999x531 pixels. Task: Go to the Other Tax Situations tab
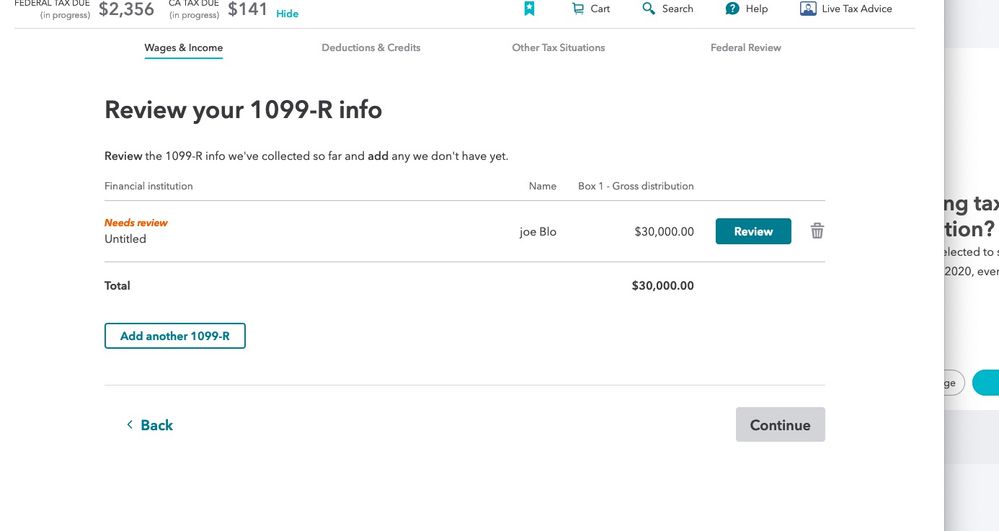coord(558,47)
